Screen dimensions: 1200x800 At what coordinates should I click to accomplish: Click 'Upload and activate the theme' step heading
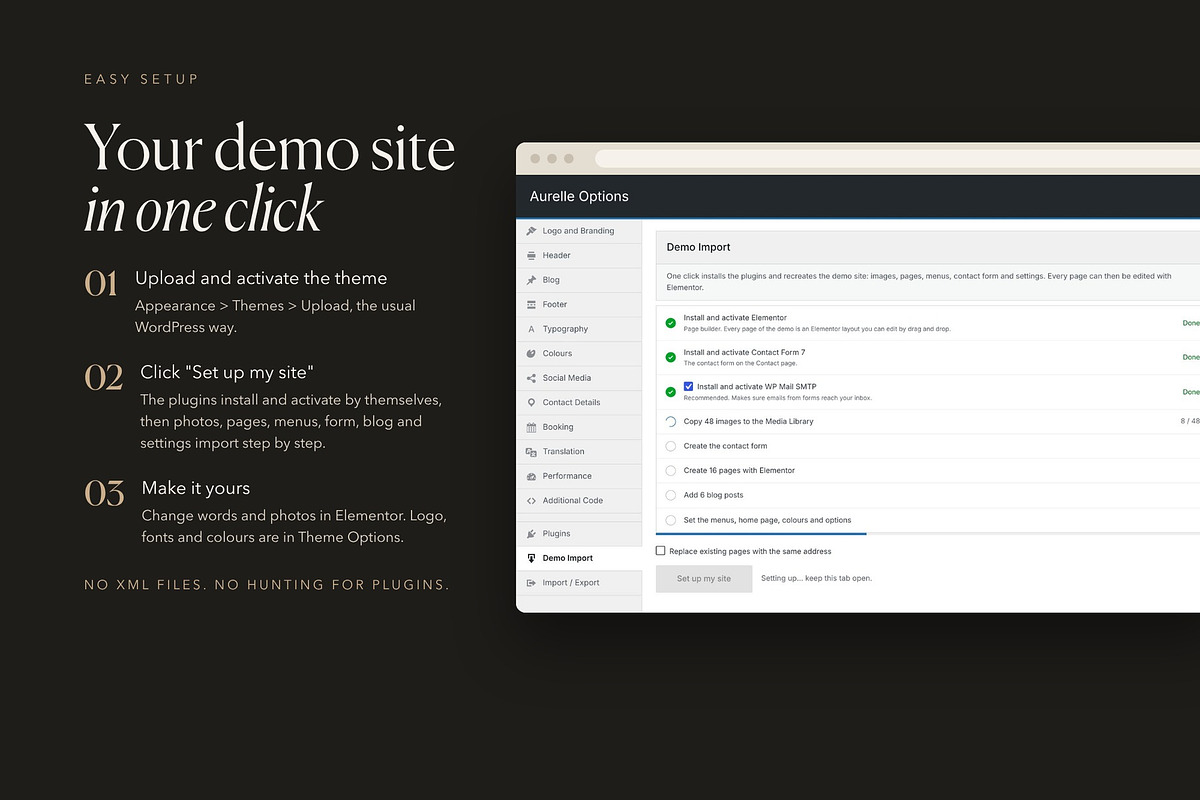[x=261, y=278]
